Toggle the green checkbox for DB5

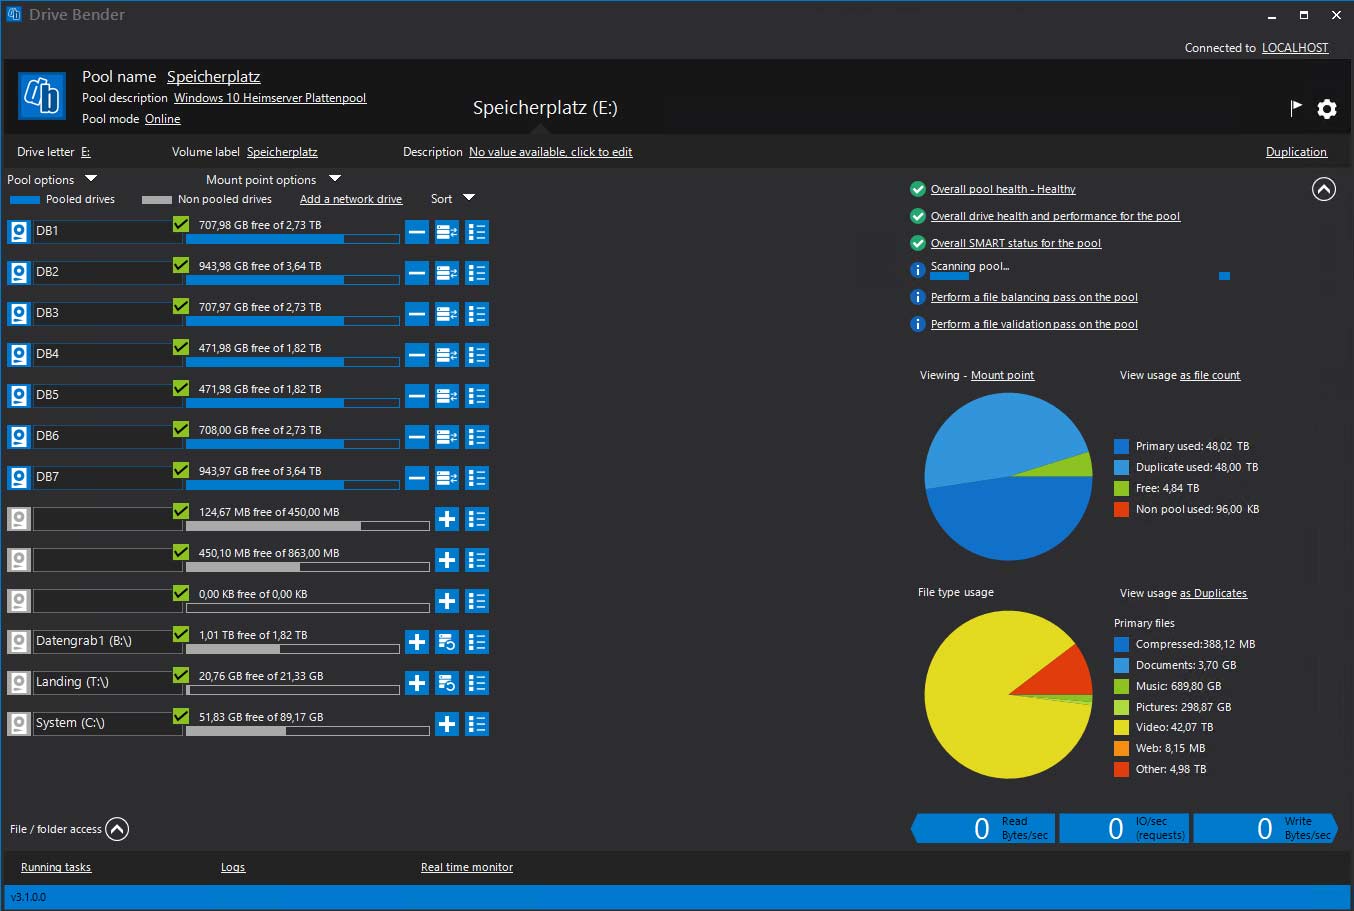click(181, 388)
